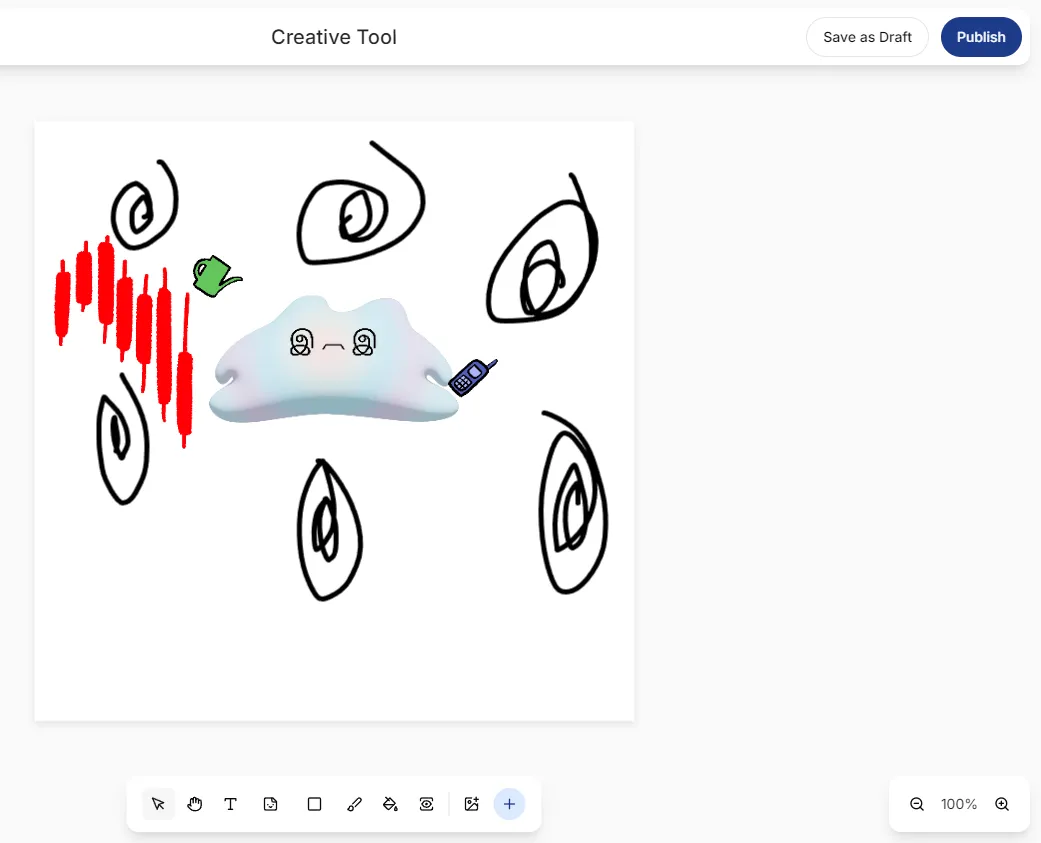Open the sticker tool
The width and height of the screenshot is (1041, 843).
click(x=270, y=804)
